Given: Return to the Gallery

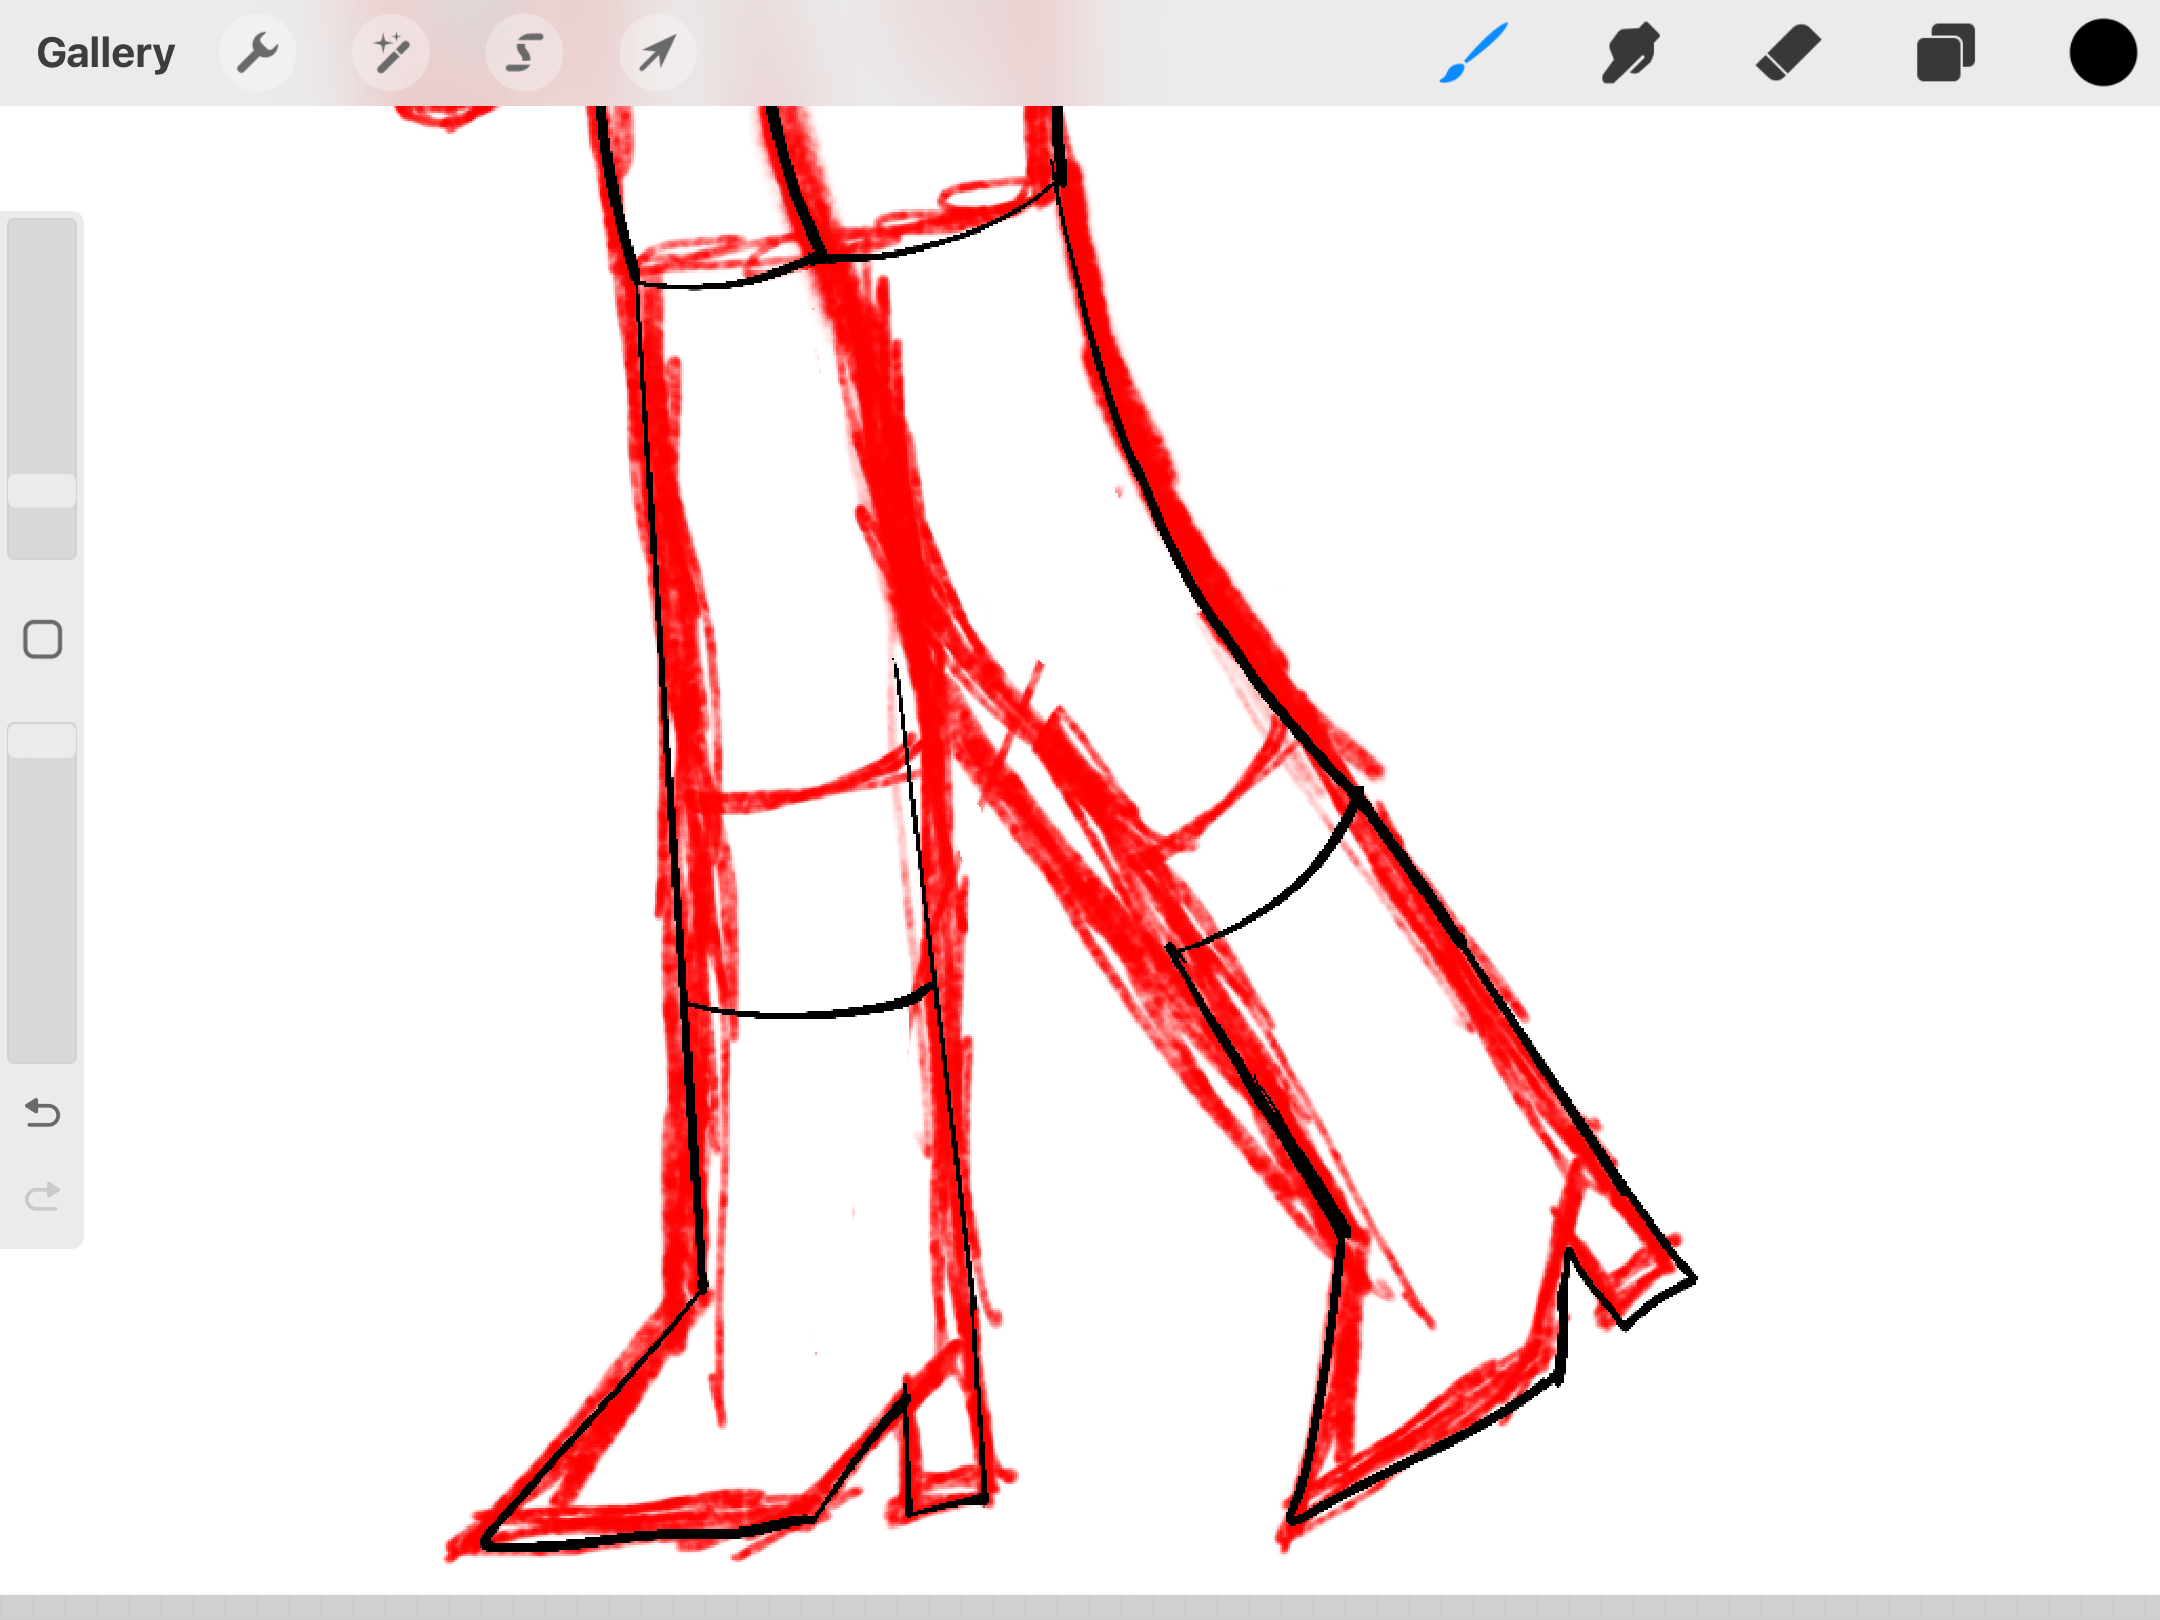Looking at the screenshot, I should click(x=105, y=52).
